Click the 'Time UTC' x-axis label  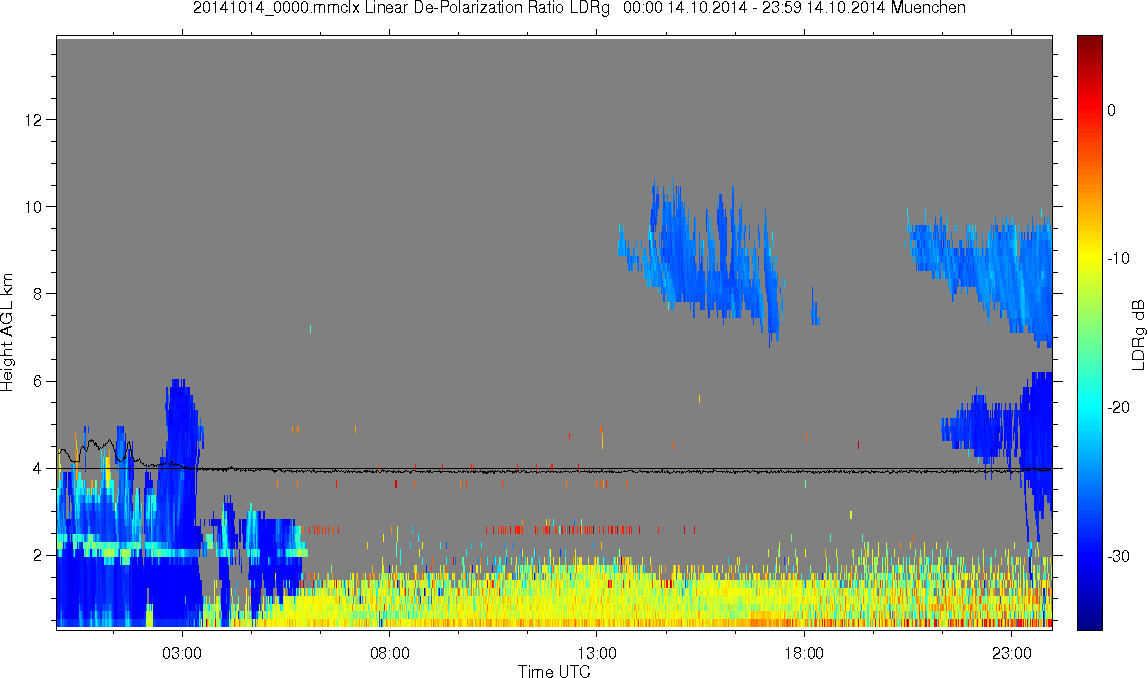(554, 671)
